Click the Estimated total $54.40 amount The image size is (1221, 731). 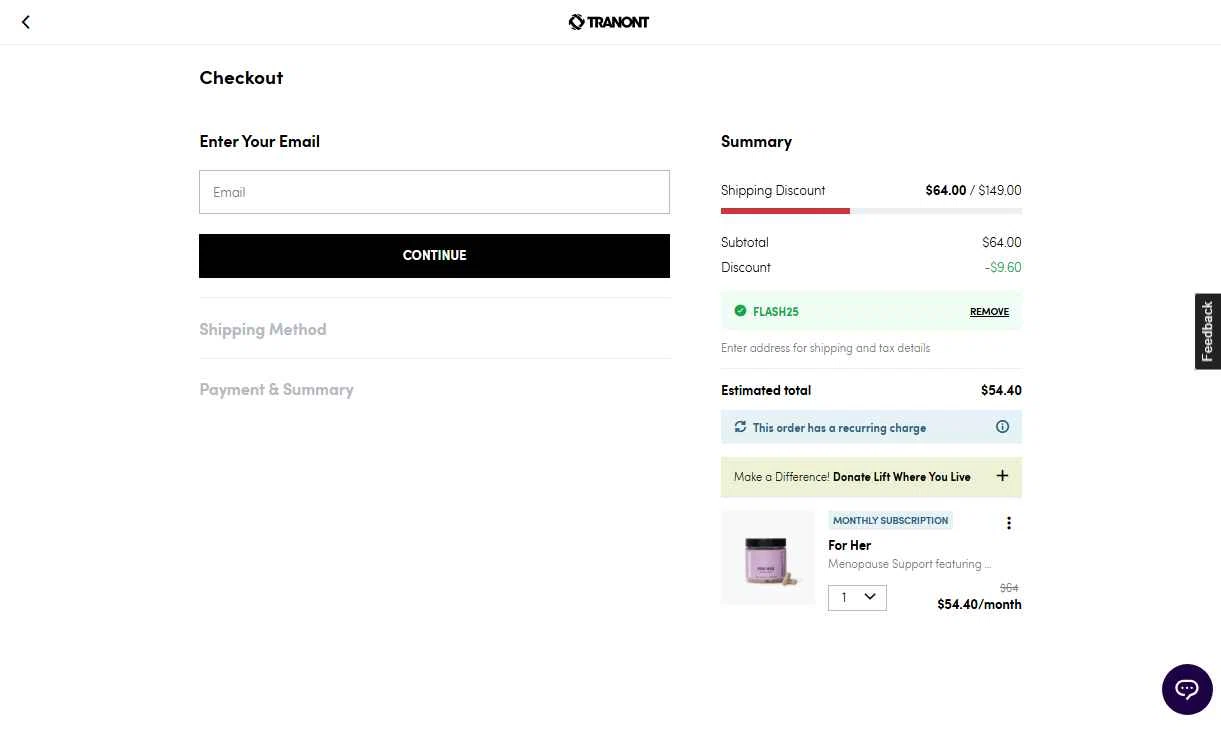pos(1001,390)
